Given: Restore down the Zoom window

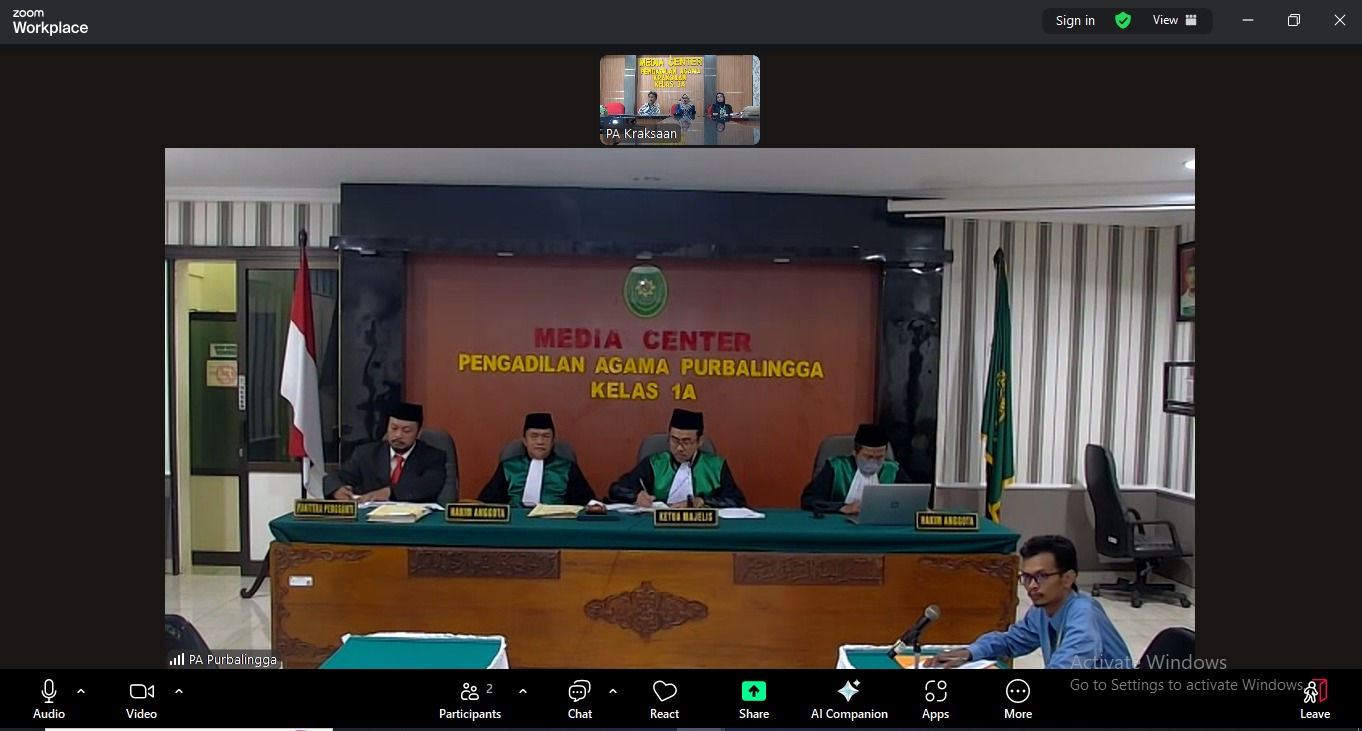Looking at the screenshot, I should click(1293, 20).
